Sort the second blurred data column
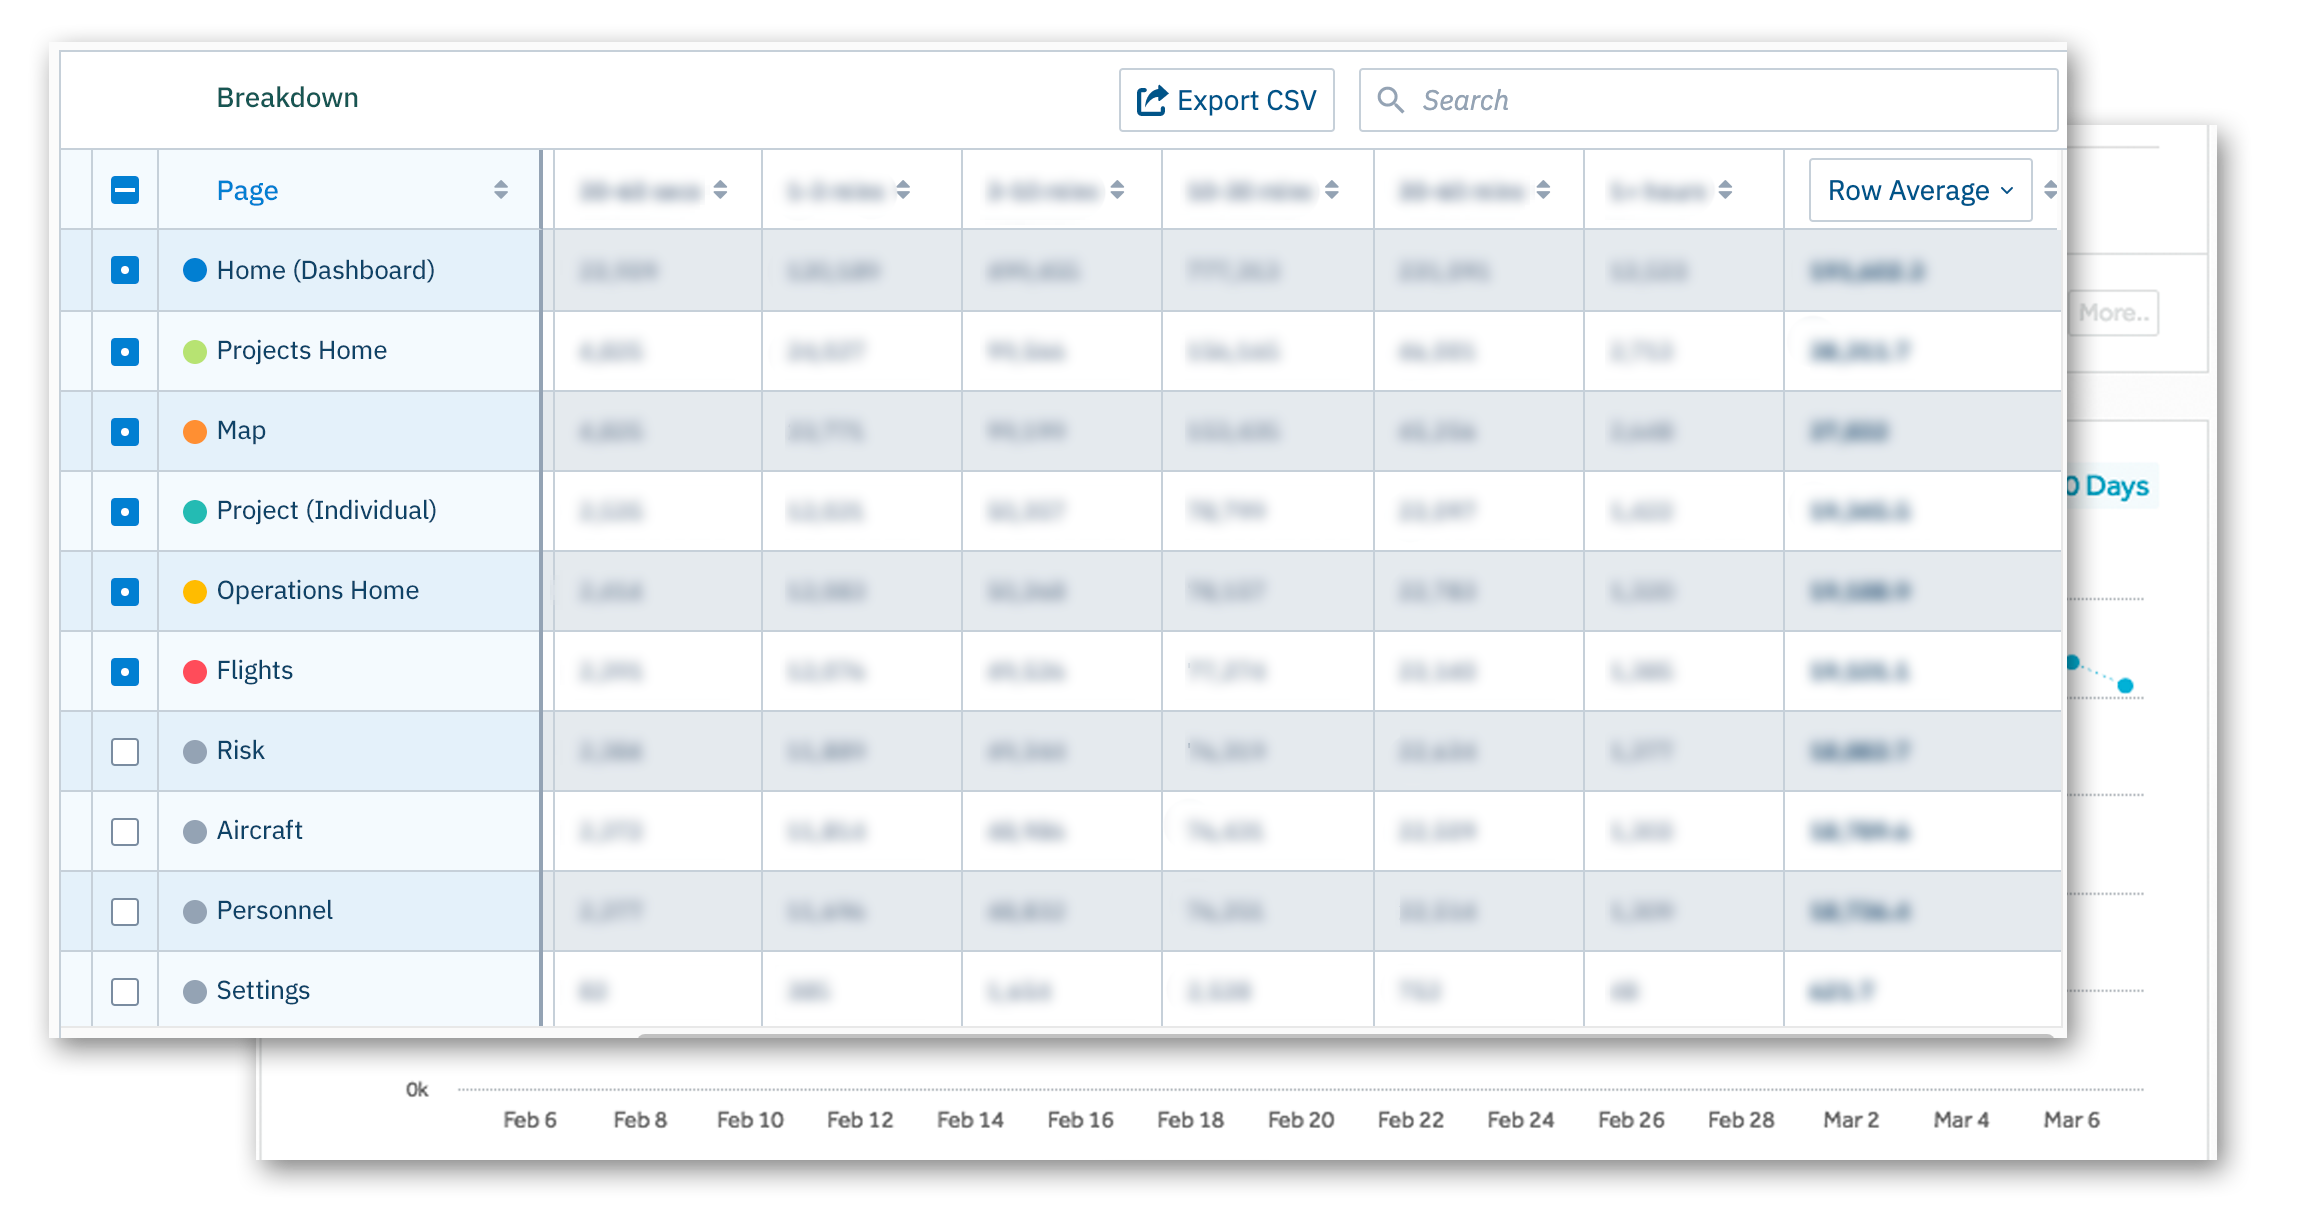The height and width of the screenshot is (1213, 2300). click(x=903, y=190)
